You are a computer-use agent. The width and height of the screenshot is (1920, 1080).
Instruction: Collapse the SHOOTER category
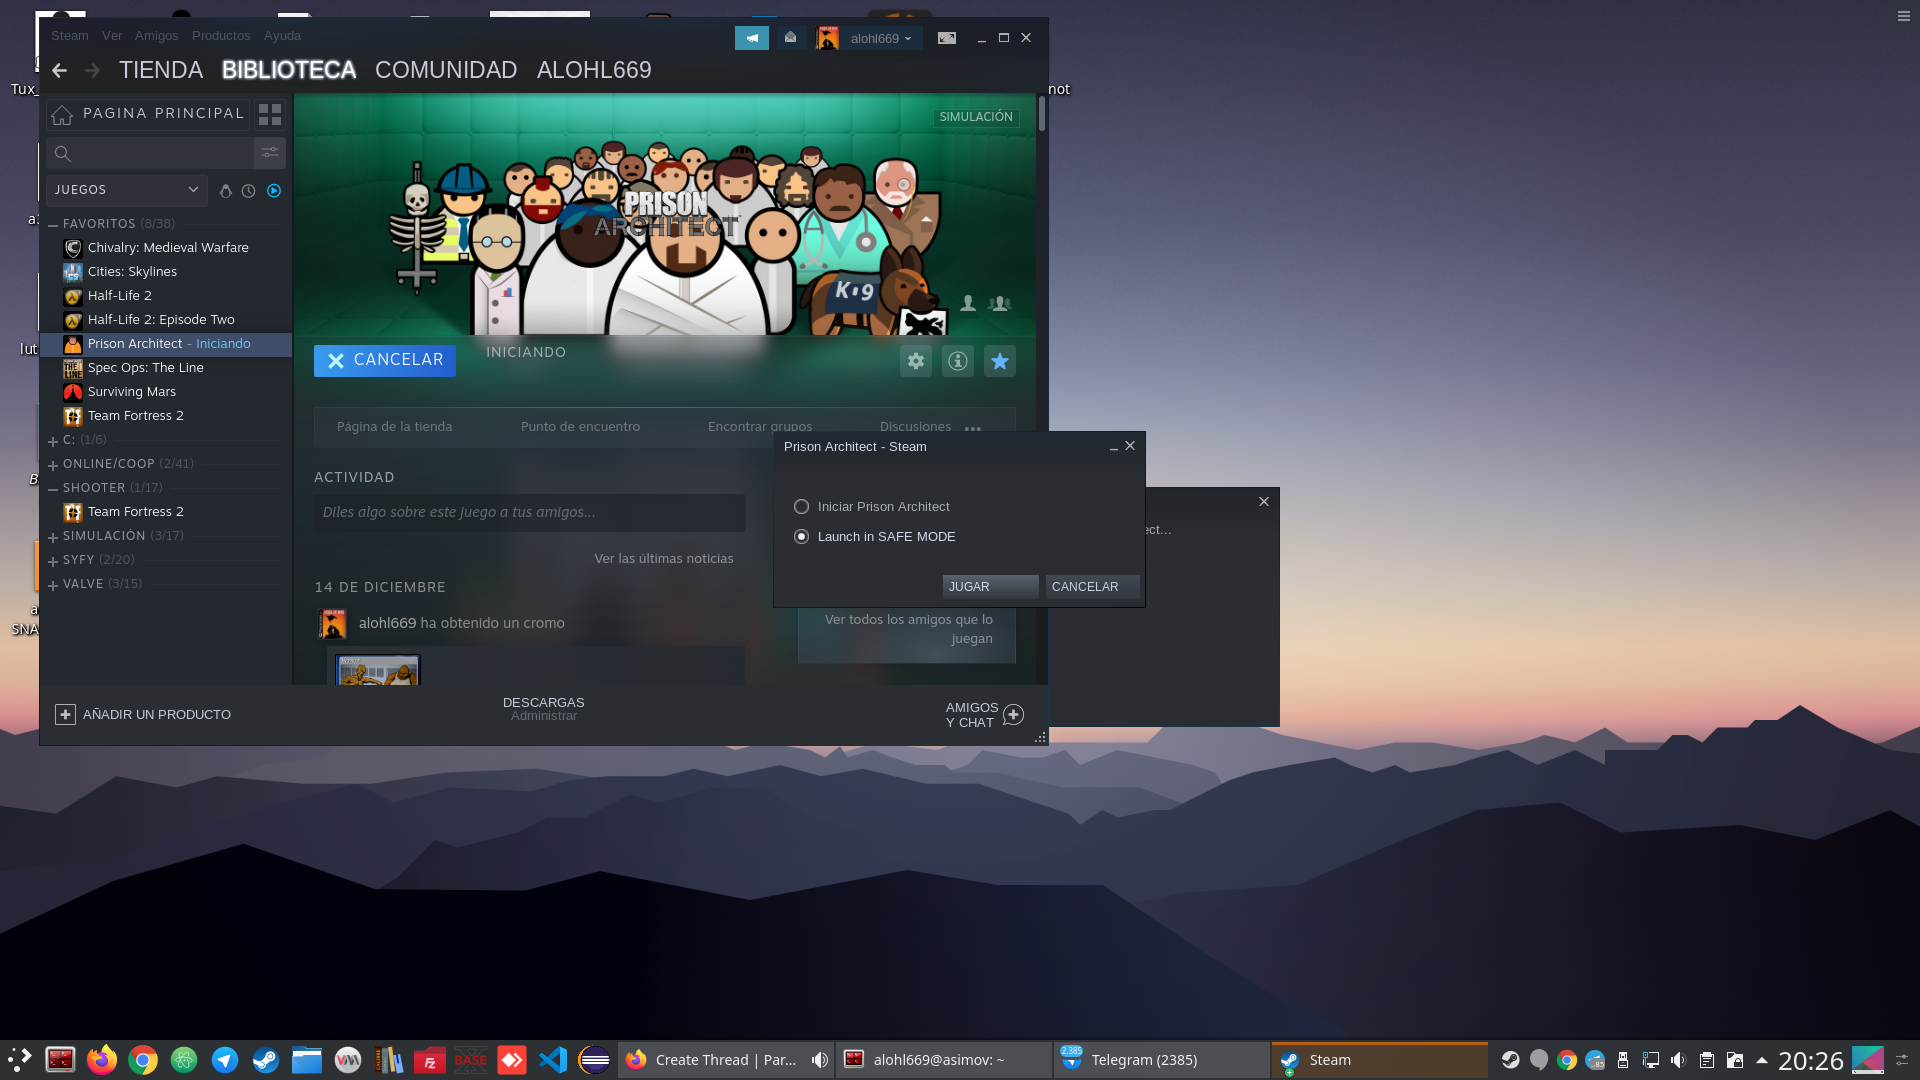[53, 489]
